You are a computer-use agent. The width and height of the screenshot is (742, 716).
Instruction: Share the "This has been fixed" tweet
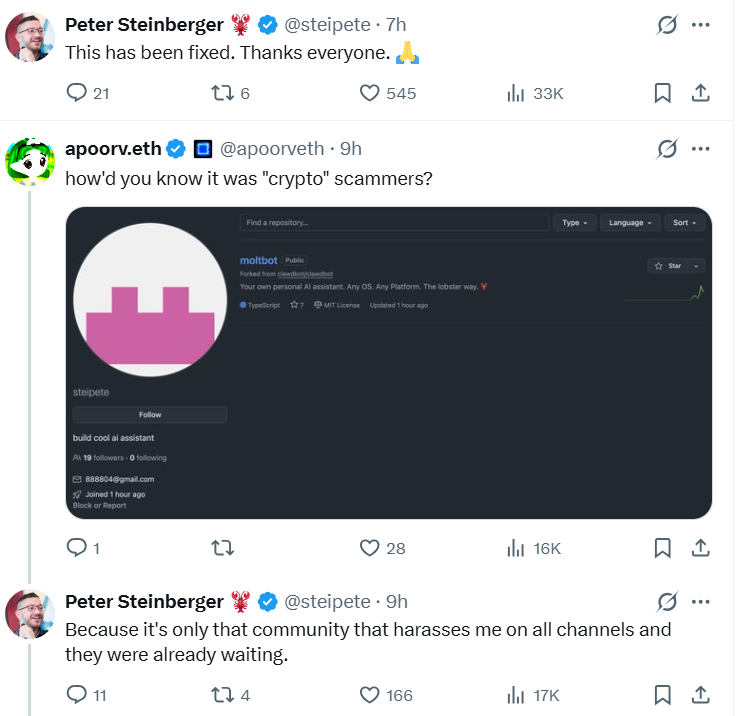701,93
